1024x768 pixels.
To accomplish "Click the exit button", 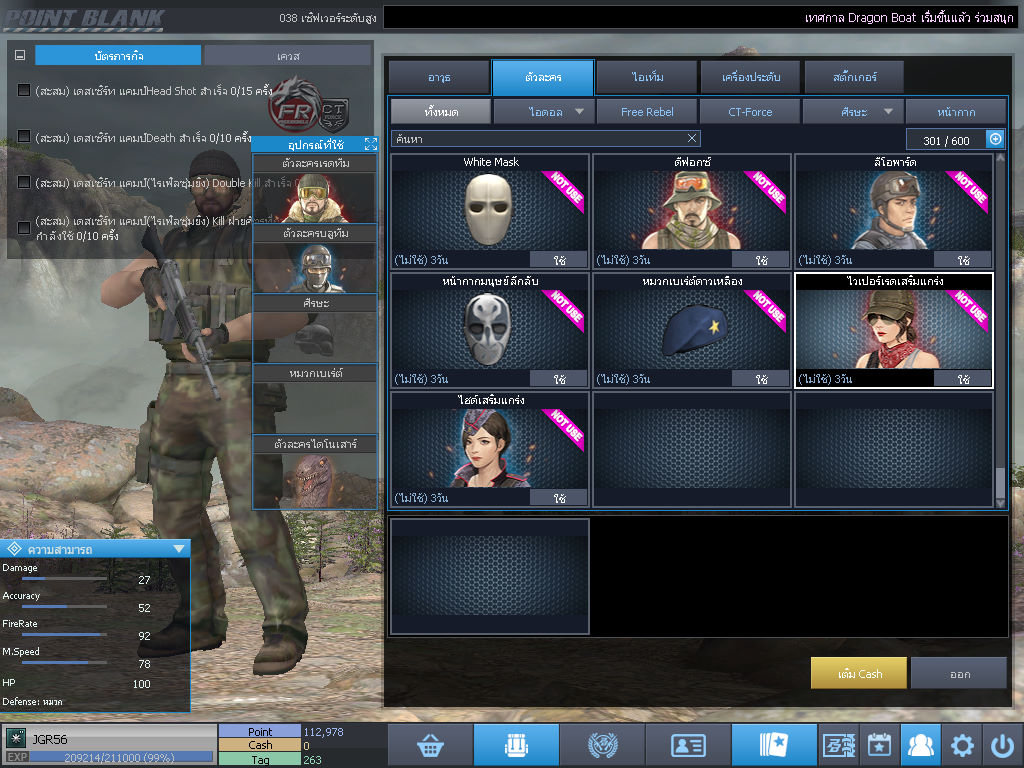I will [x=959, y=673].
